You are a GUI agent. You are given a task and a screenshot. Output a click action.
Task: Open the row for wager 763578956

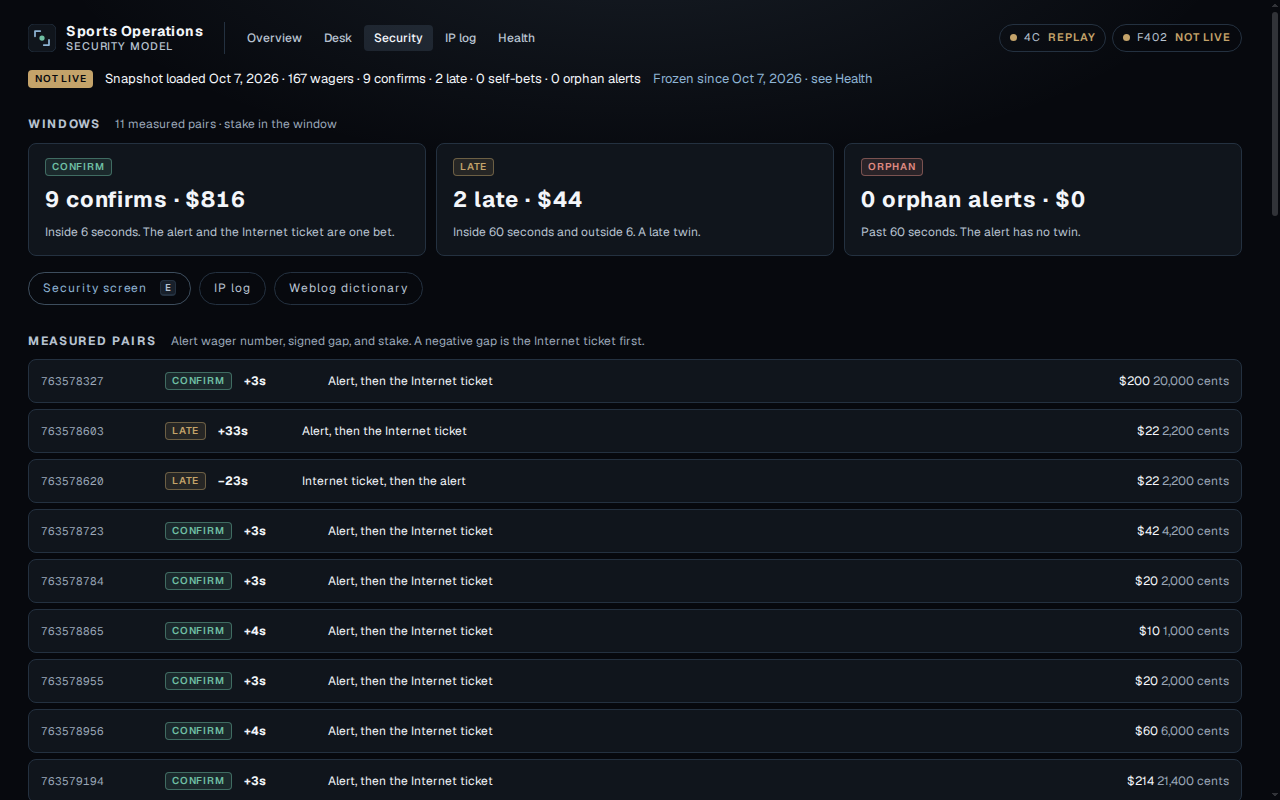(635, 731)
